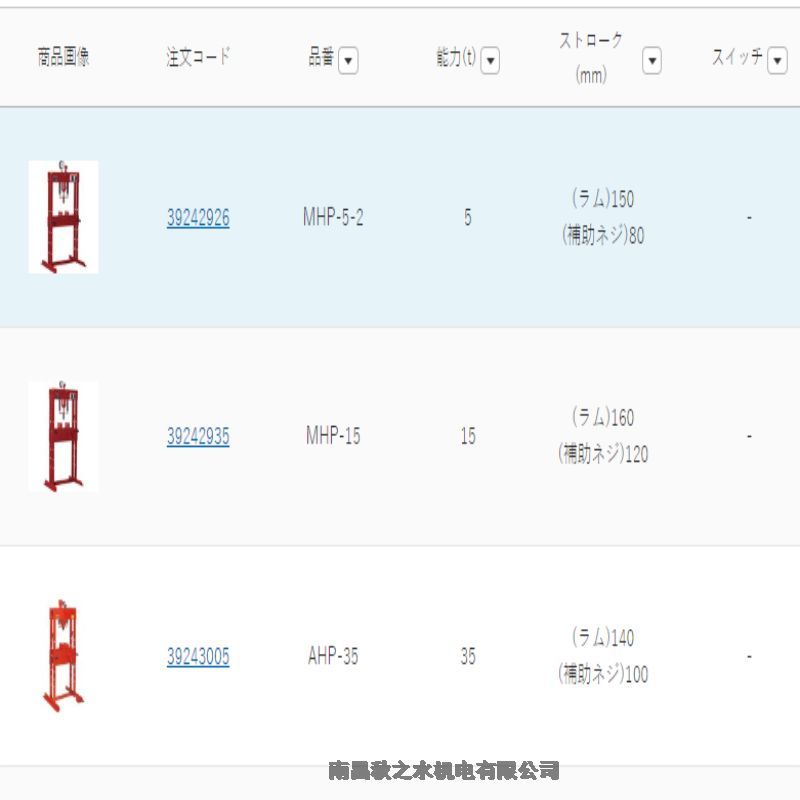Click the (ラム)160 stroke value cell
Image resolution: width=800 pixels, height=800 pixels.
click(602, 418)
